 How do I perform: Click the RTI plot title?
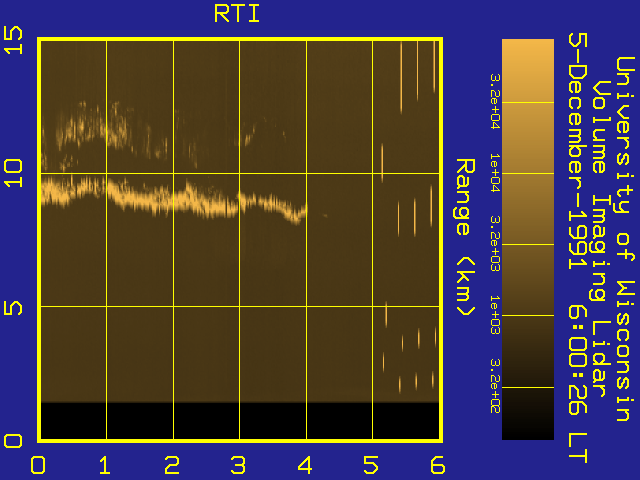coord(237,14)
